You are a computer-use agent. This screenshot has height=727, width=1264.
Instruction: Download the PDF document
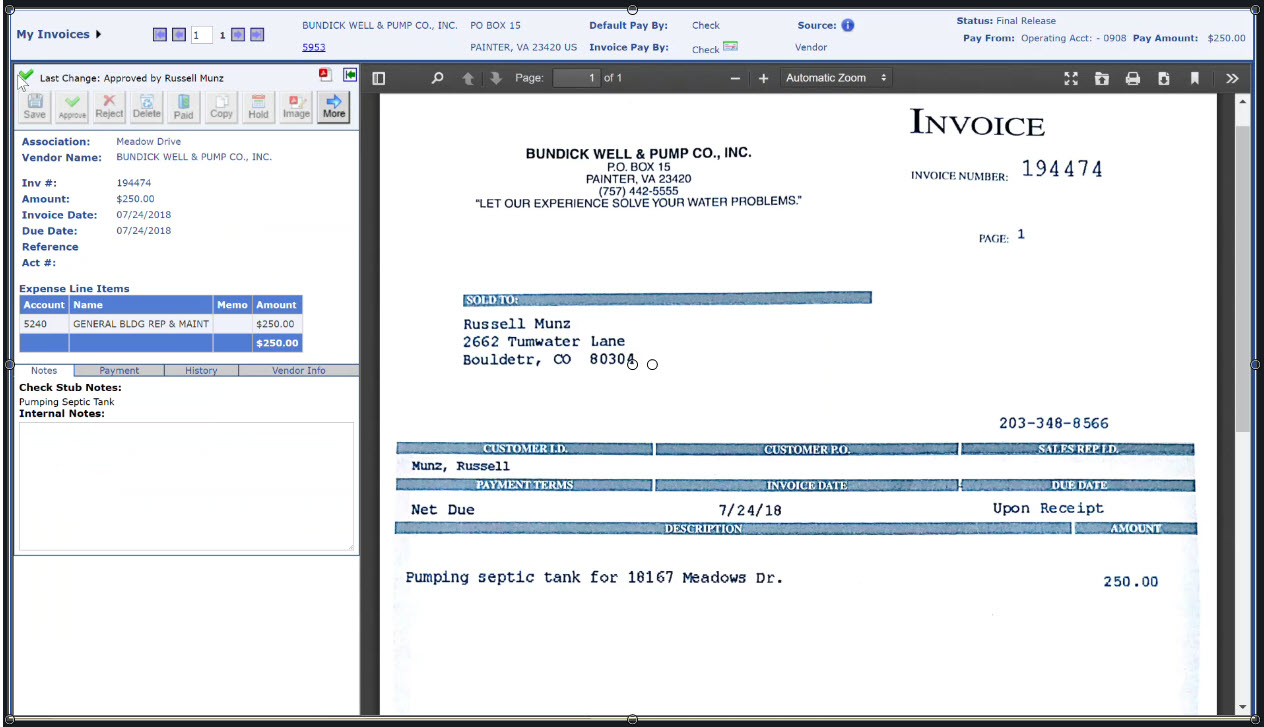point(1163,78)
